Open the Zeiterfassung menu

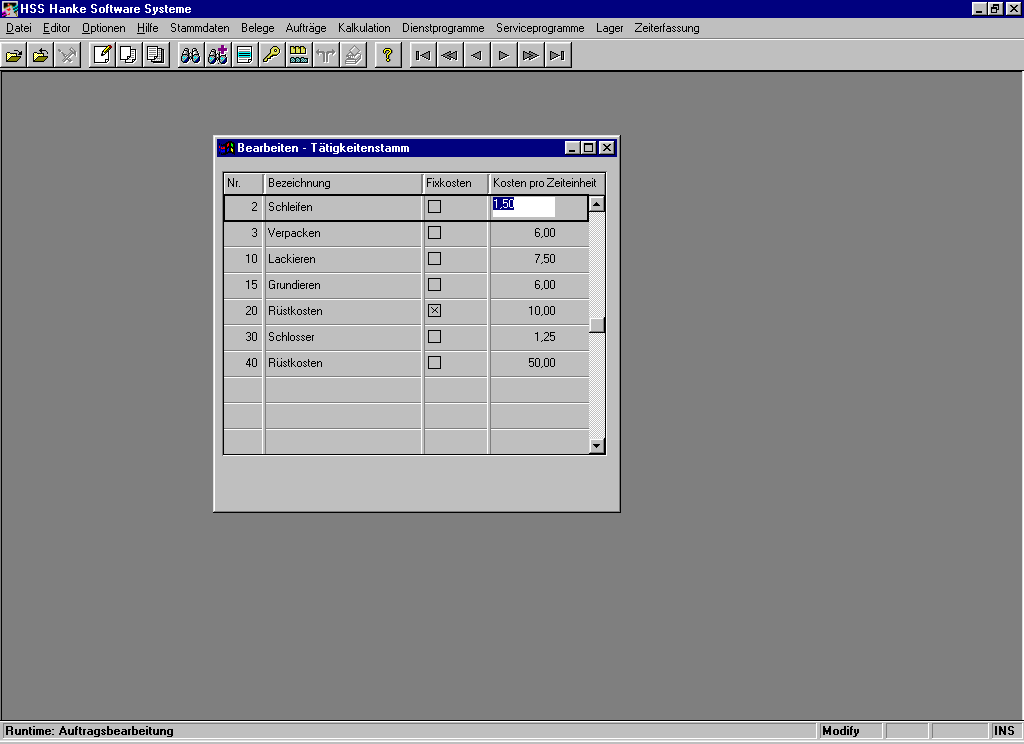pyautogui.click(x=667, y=28)
